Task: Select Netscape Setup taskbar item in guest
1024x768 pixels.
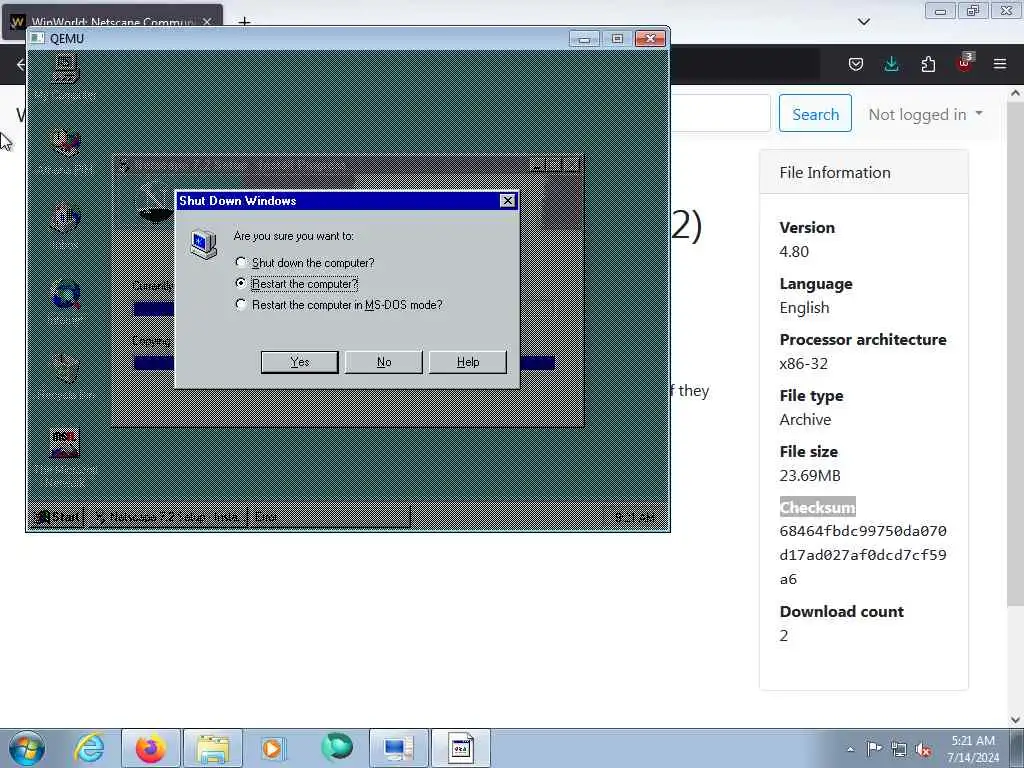Action: [167, 517]
